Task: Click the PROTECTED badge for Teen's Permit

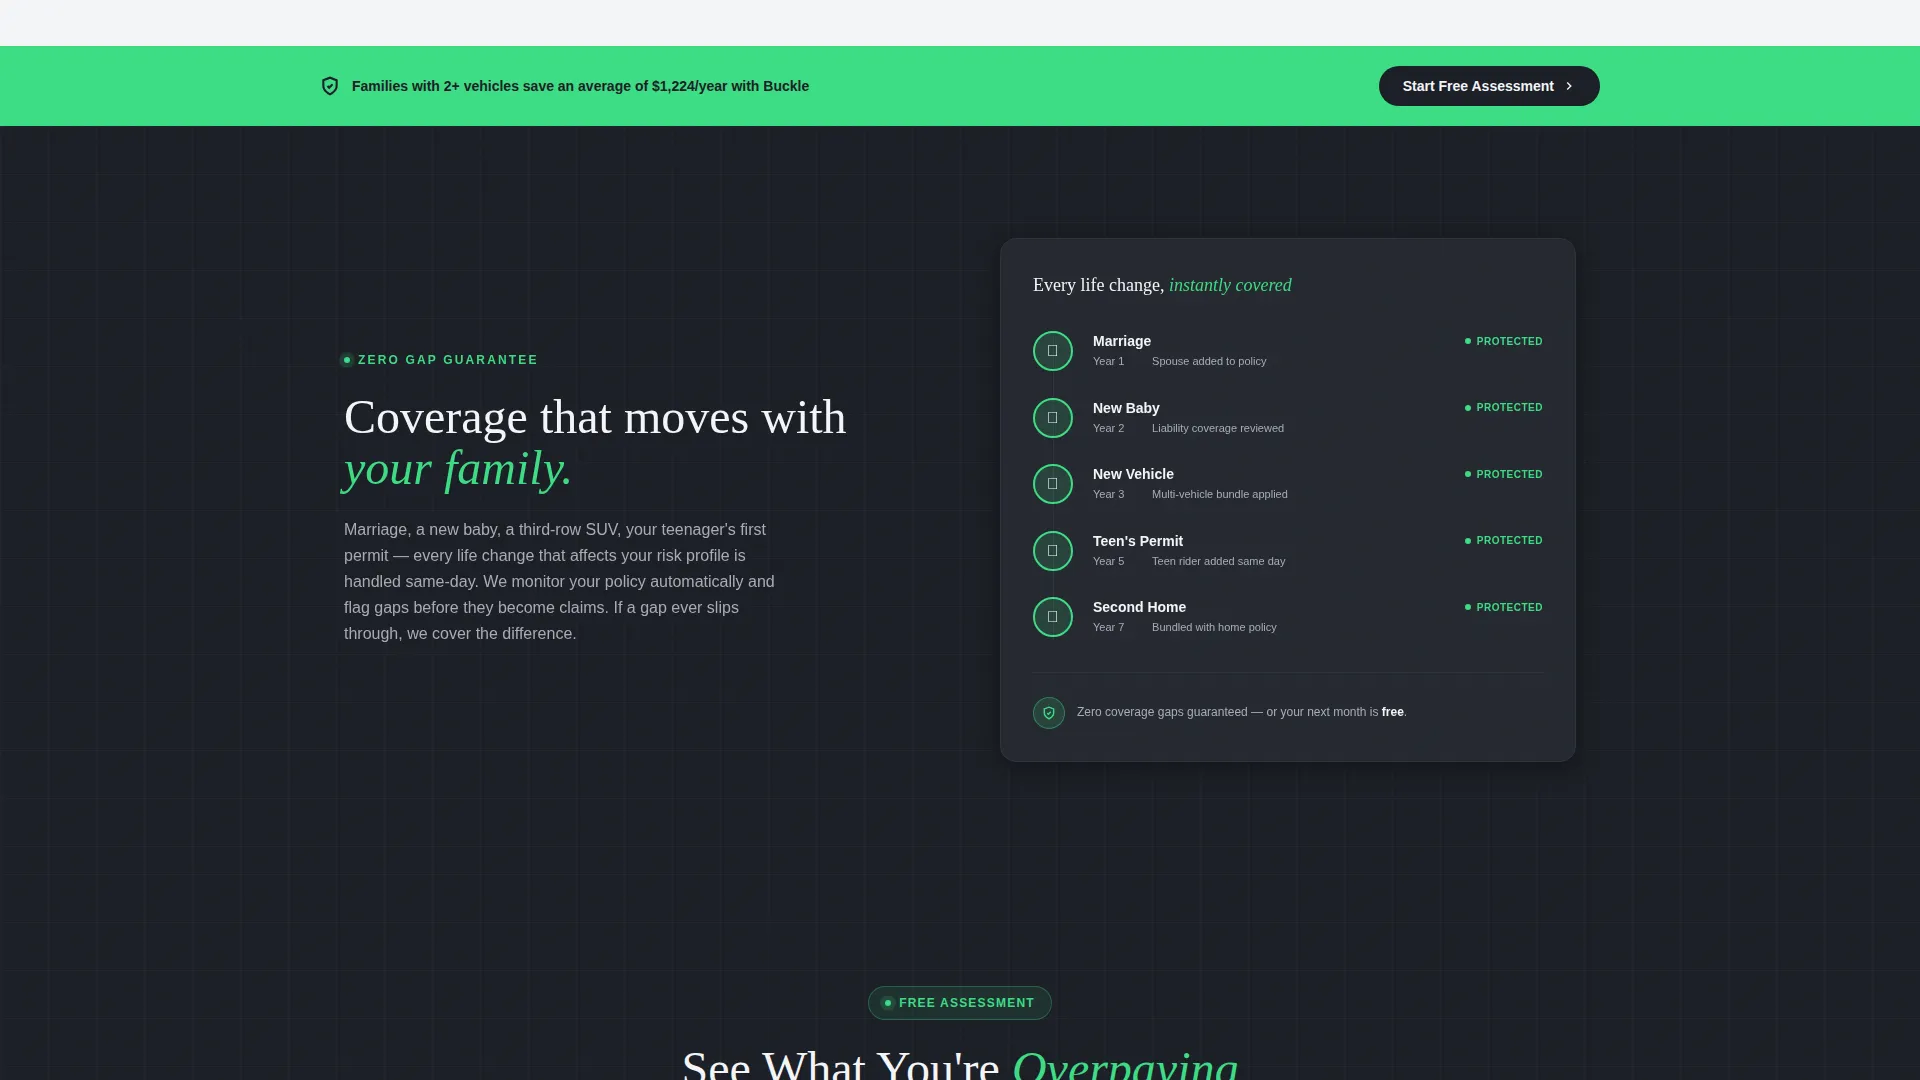Action: pyautogui.click(x=1504, y=541)
